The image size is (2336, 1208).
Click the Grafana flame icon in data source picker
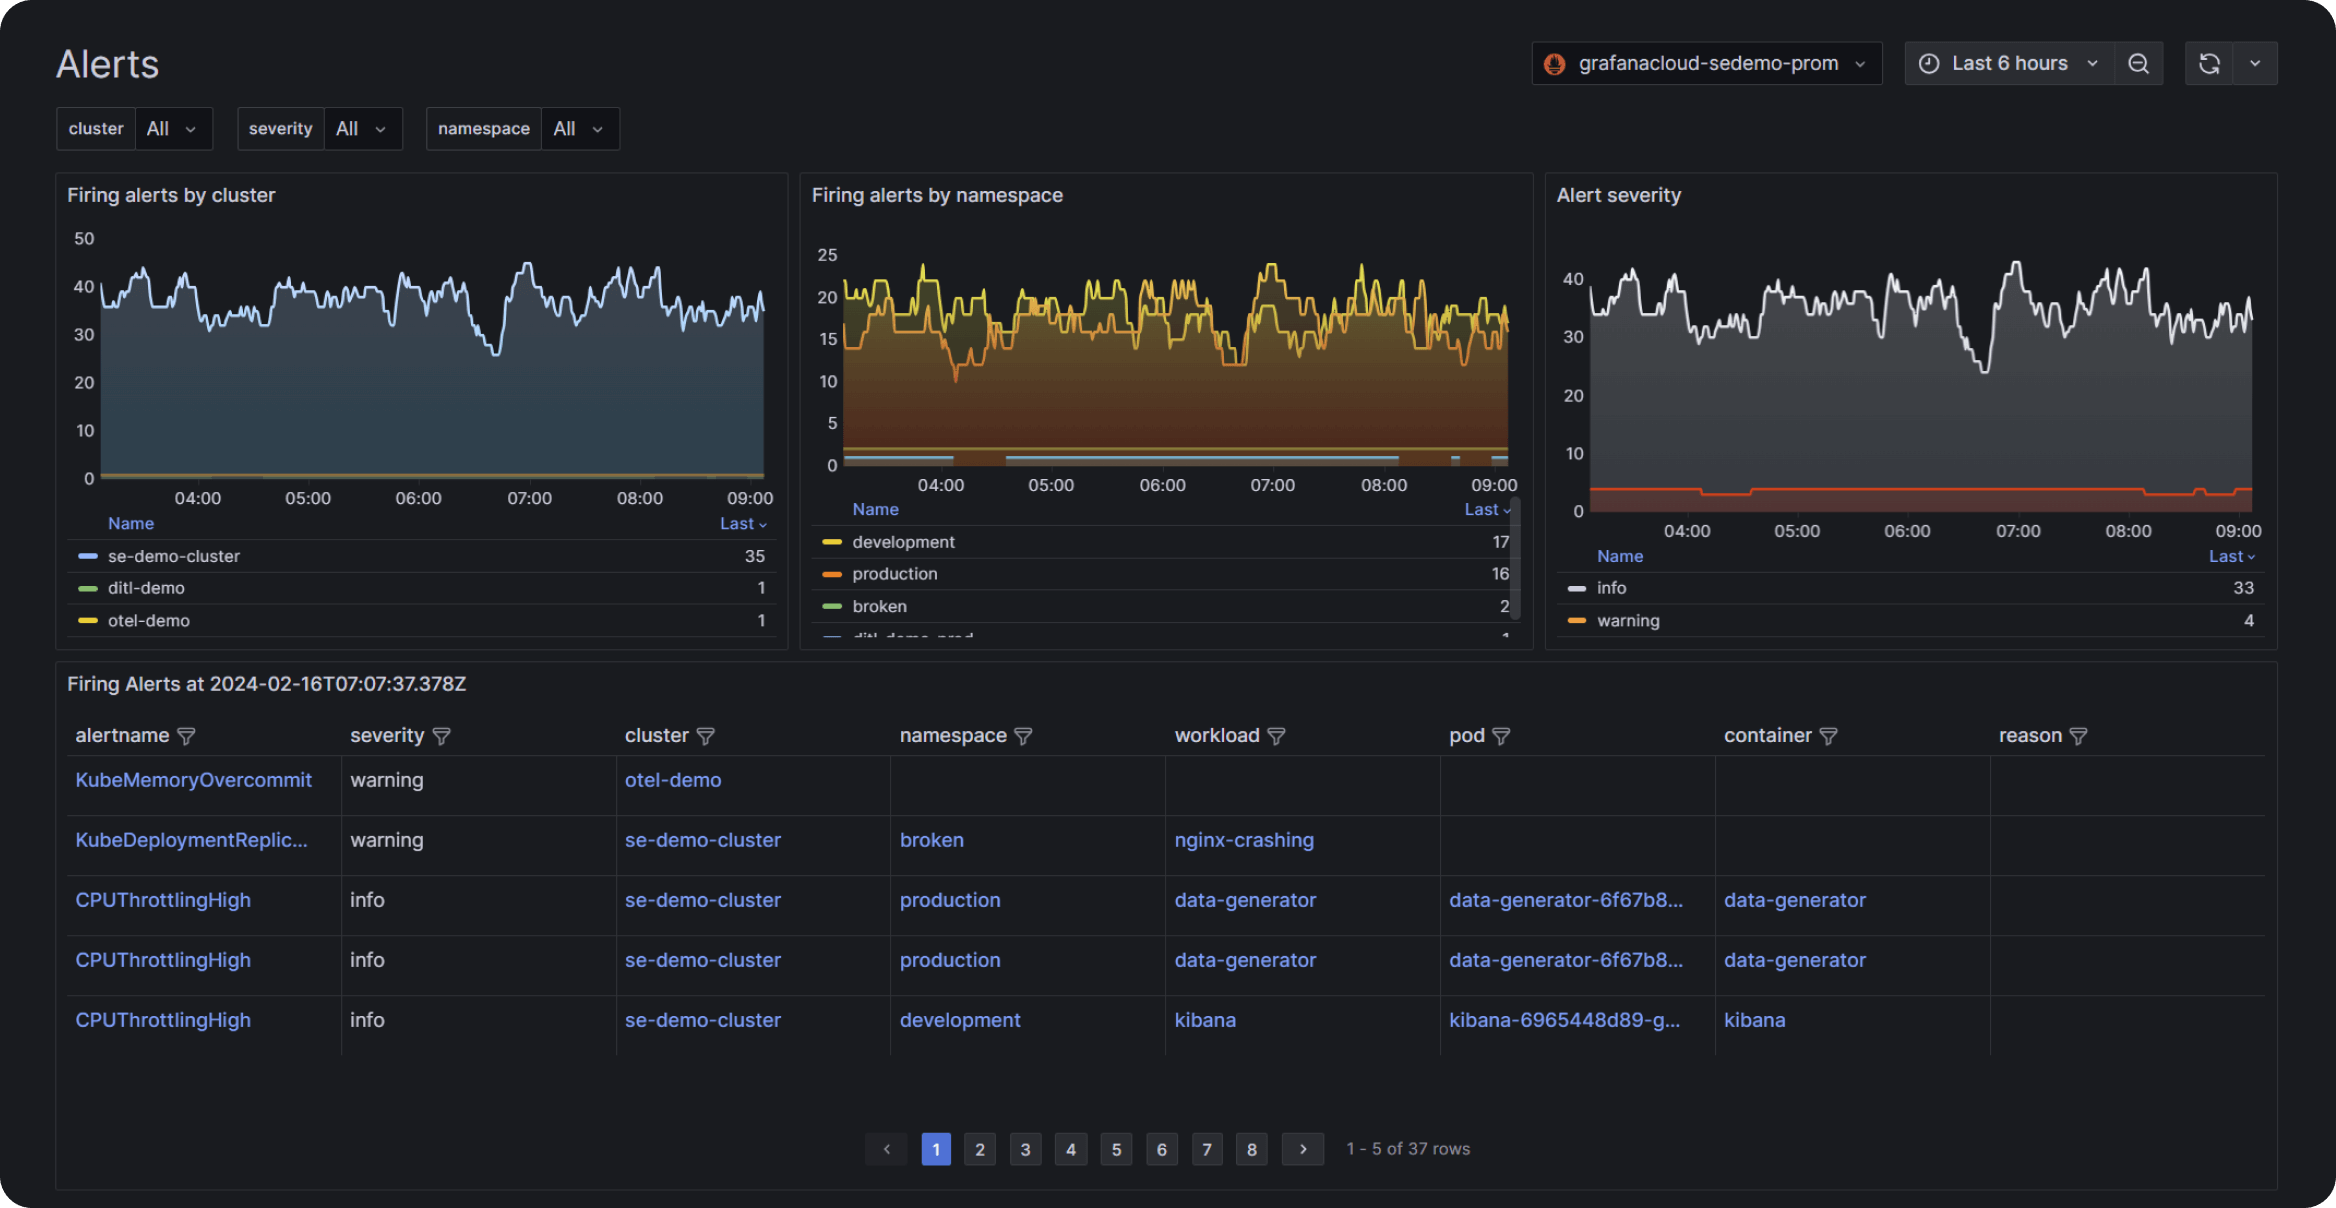click(1556, 63)
